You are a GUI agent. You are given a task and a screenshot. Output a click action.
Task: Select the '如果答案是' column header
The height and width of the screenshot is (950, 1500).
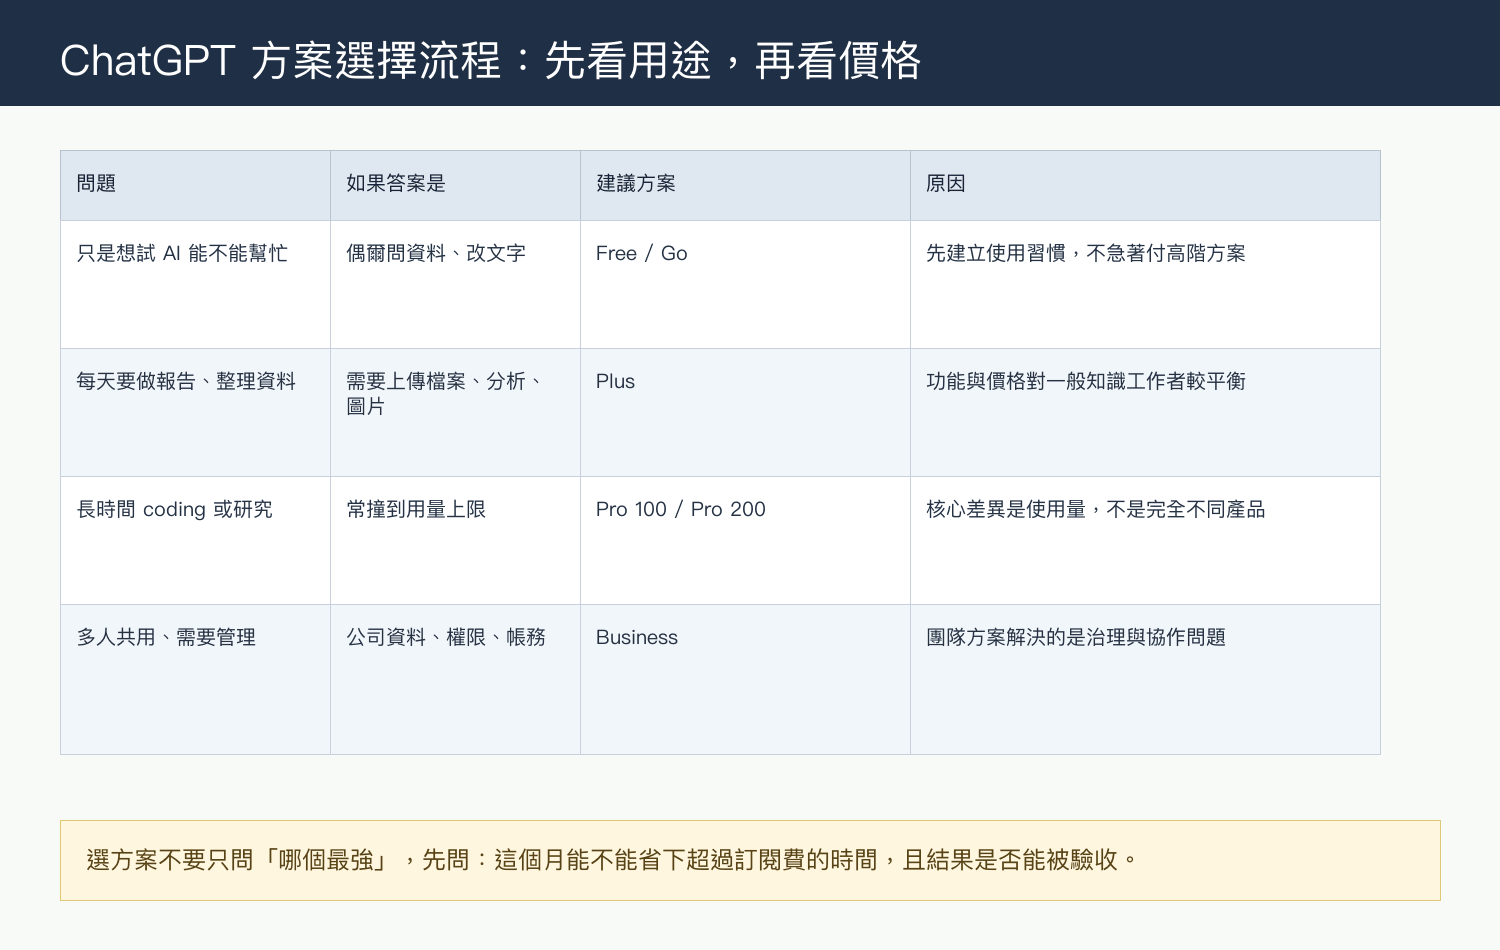tap(455, 185)
